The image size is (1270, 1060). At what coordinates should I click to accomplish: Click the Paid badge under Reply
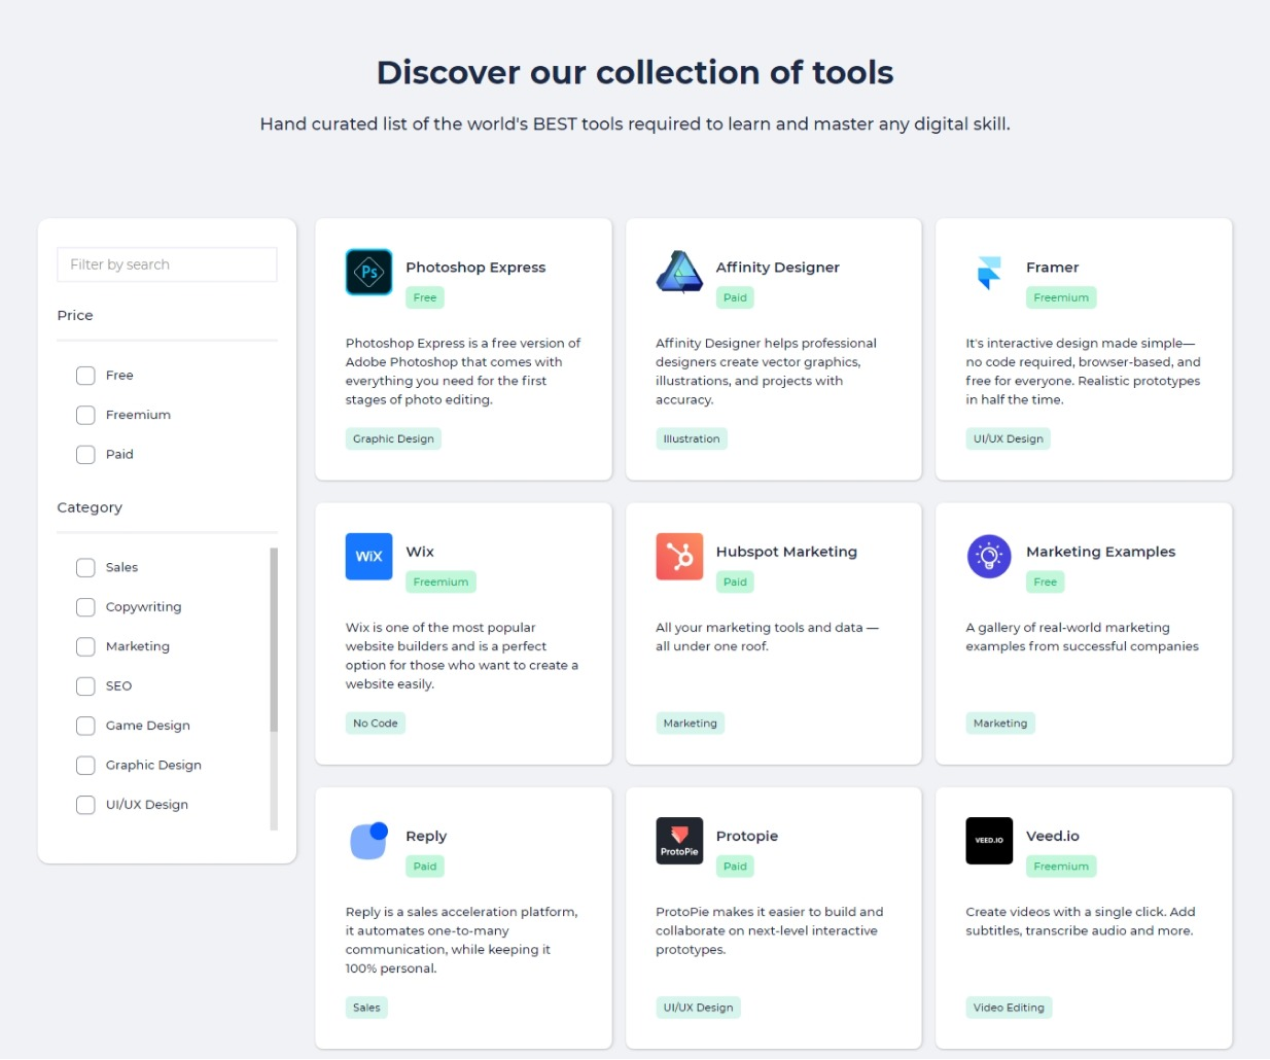425,867
